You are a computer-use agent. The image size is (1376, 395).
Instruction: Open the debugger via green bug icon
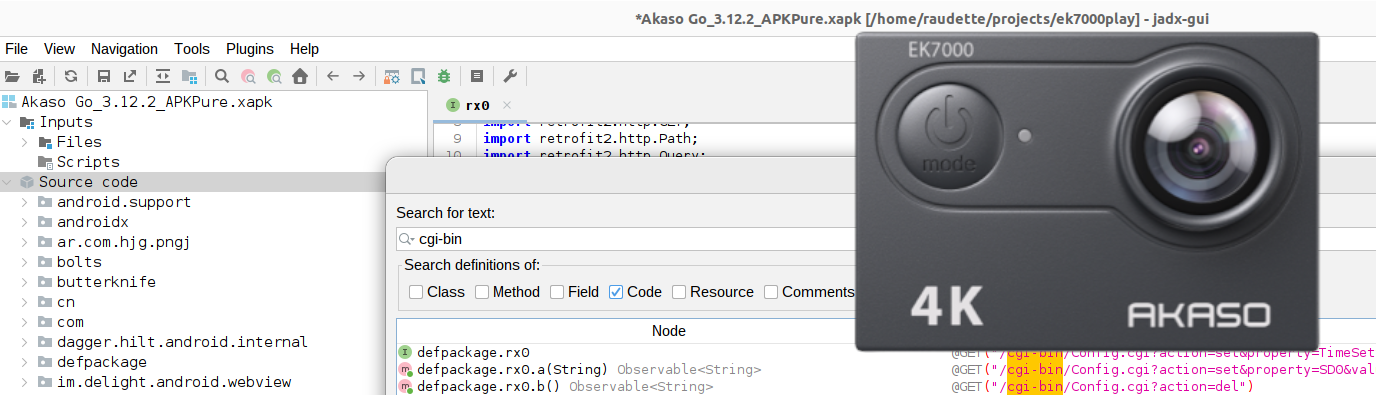coord(444,76)
